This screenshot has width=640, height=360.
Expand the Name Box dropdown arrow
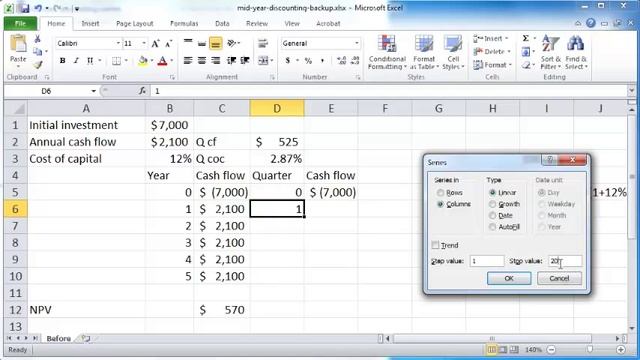point(93,91)
